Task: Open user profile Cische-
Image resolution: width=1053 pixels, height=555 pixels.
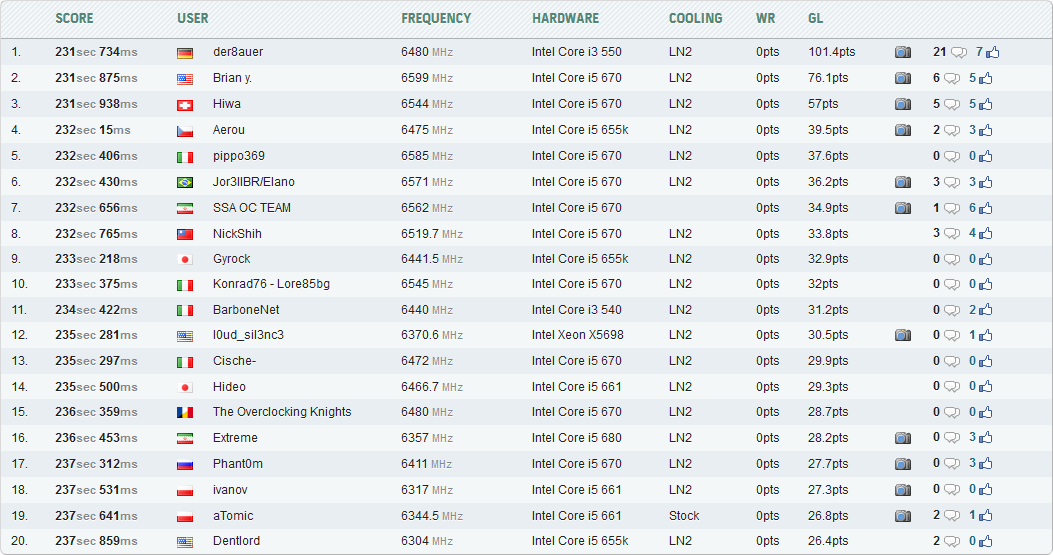Action: [x=234, y=361]
